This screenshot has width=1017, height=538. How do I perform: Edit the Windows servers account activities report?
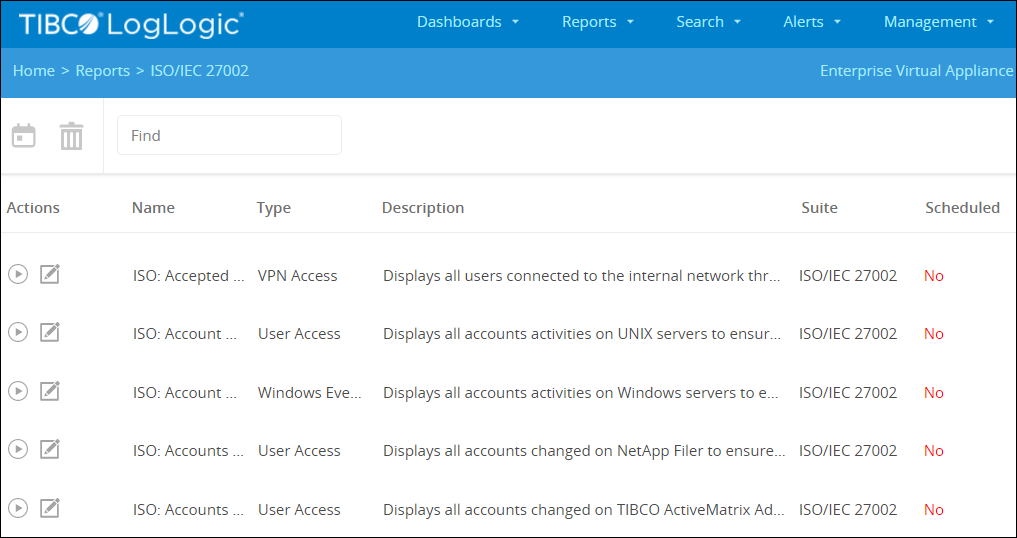click(50, 391)
